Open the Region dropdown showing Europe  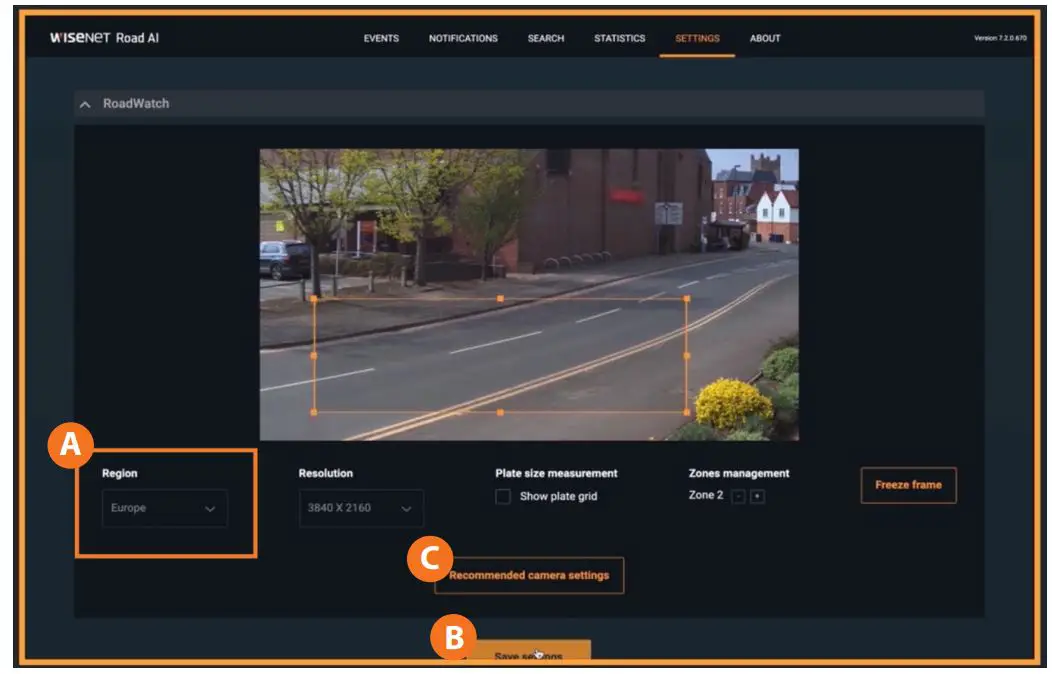point(167,509)
